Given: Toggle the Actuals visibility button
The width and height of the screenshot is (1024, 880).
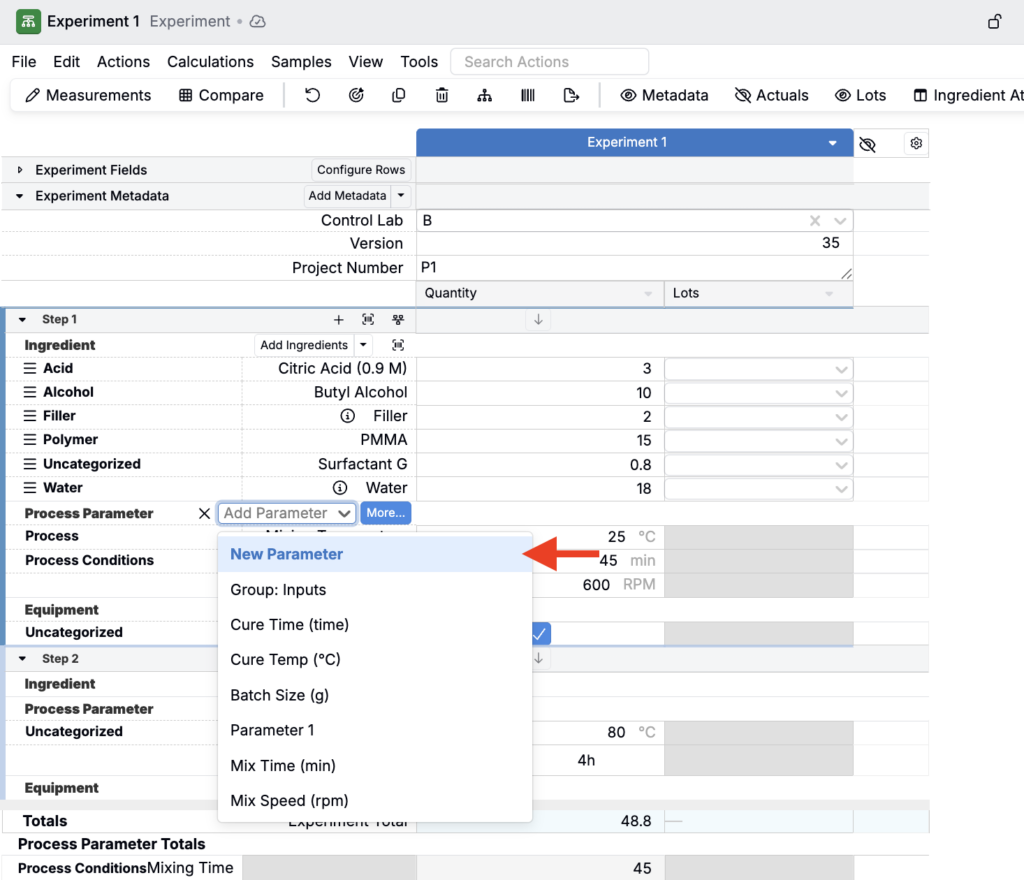Looking at the screenshot, I should pos(771,95).
